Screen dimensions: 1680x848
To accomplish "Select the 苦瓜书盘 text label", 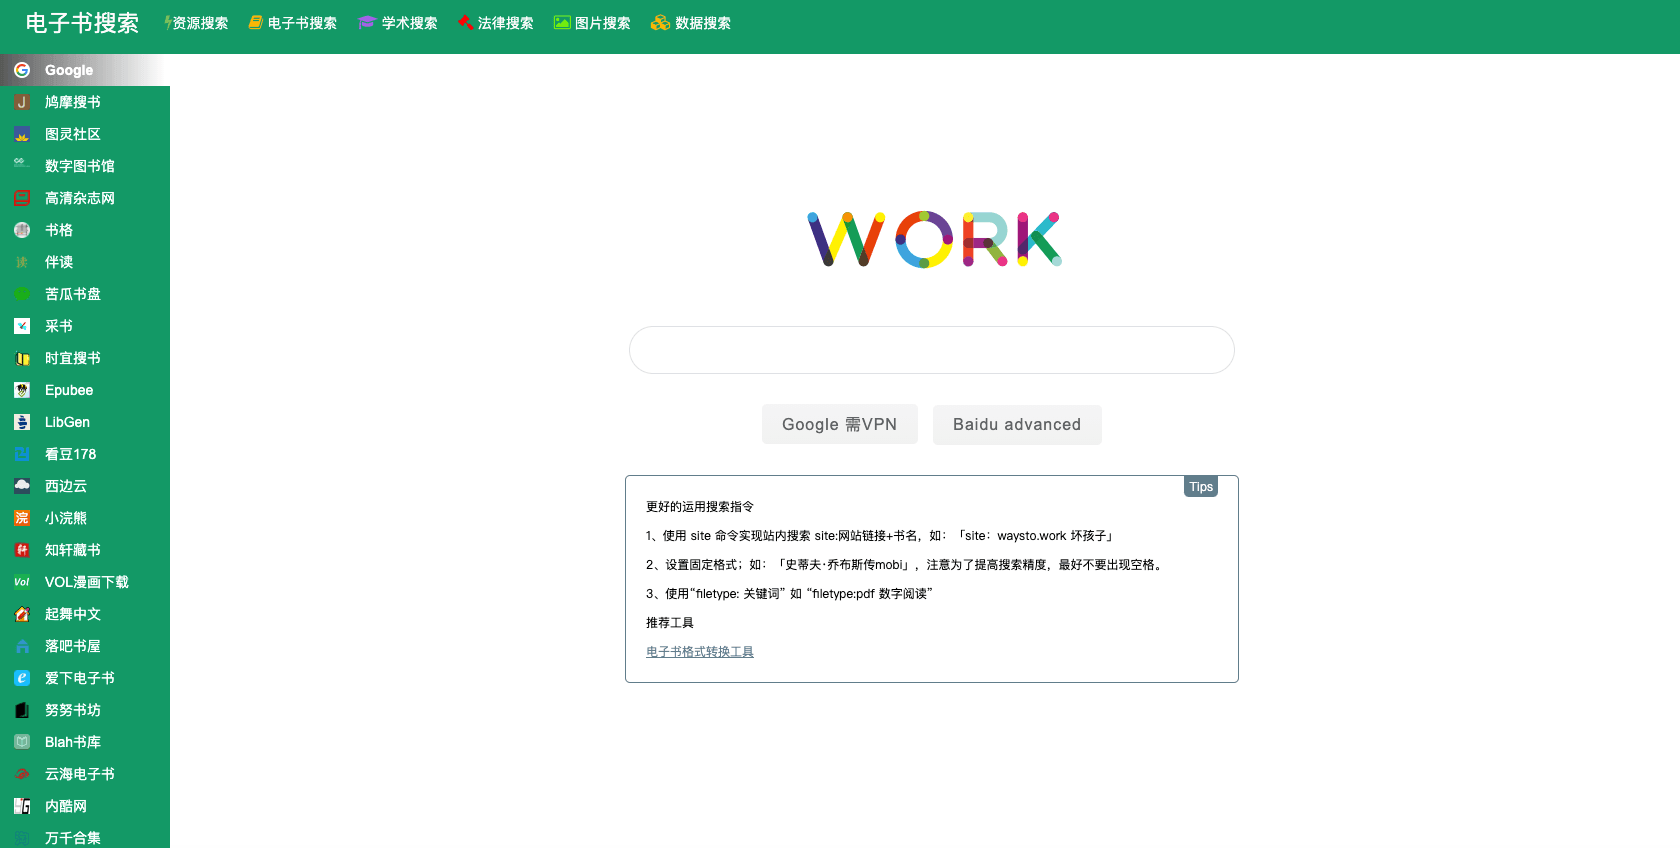I will coord(73,294).
